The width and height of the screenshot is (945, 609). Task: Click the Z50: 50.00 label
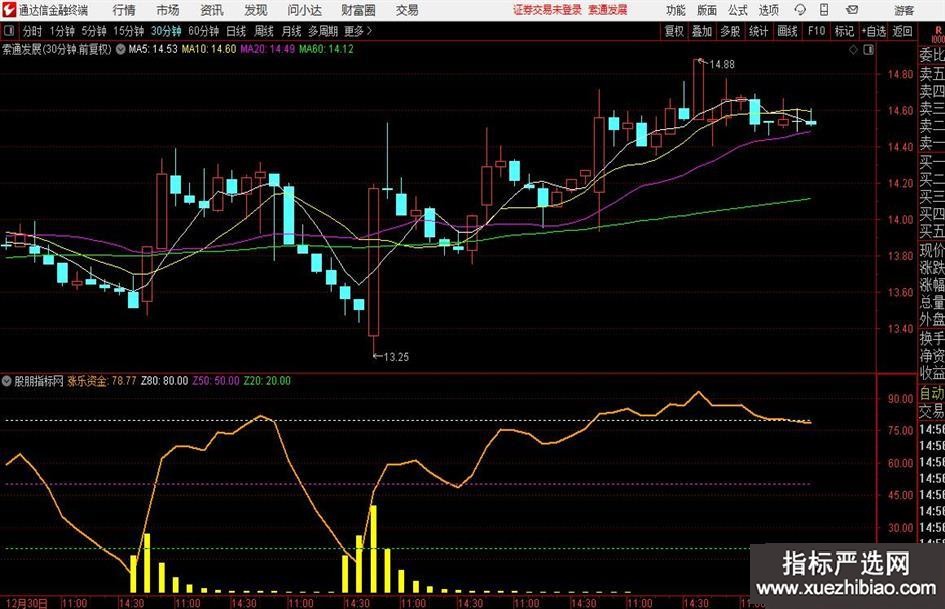pyautogui.click(x=216, y=381)
